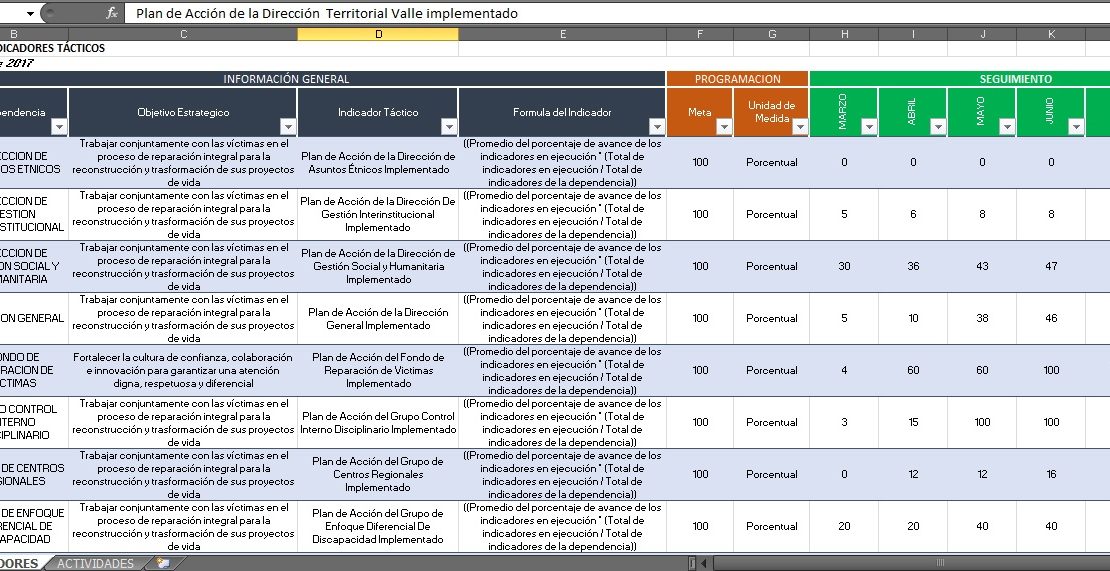This screenshot has height=571, width=1110.
Task: Select column I header
Action: tap(913, 34)
